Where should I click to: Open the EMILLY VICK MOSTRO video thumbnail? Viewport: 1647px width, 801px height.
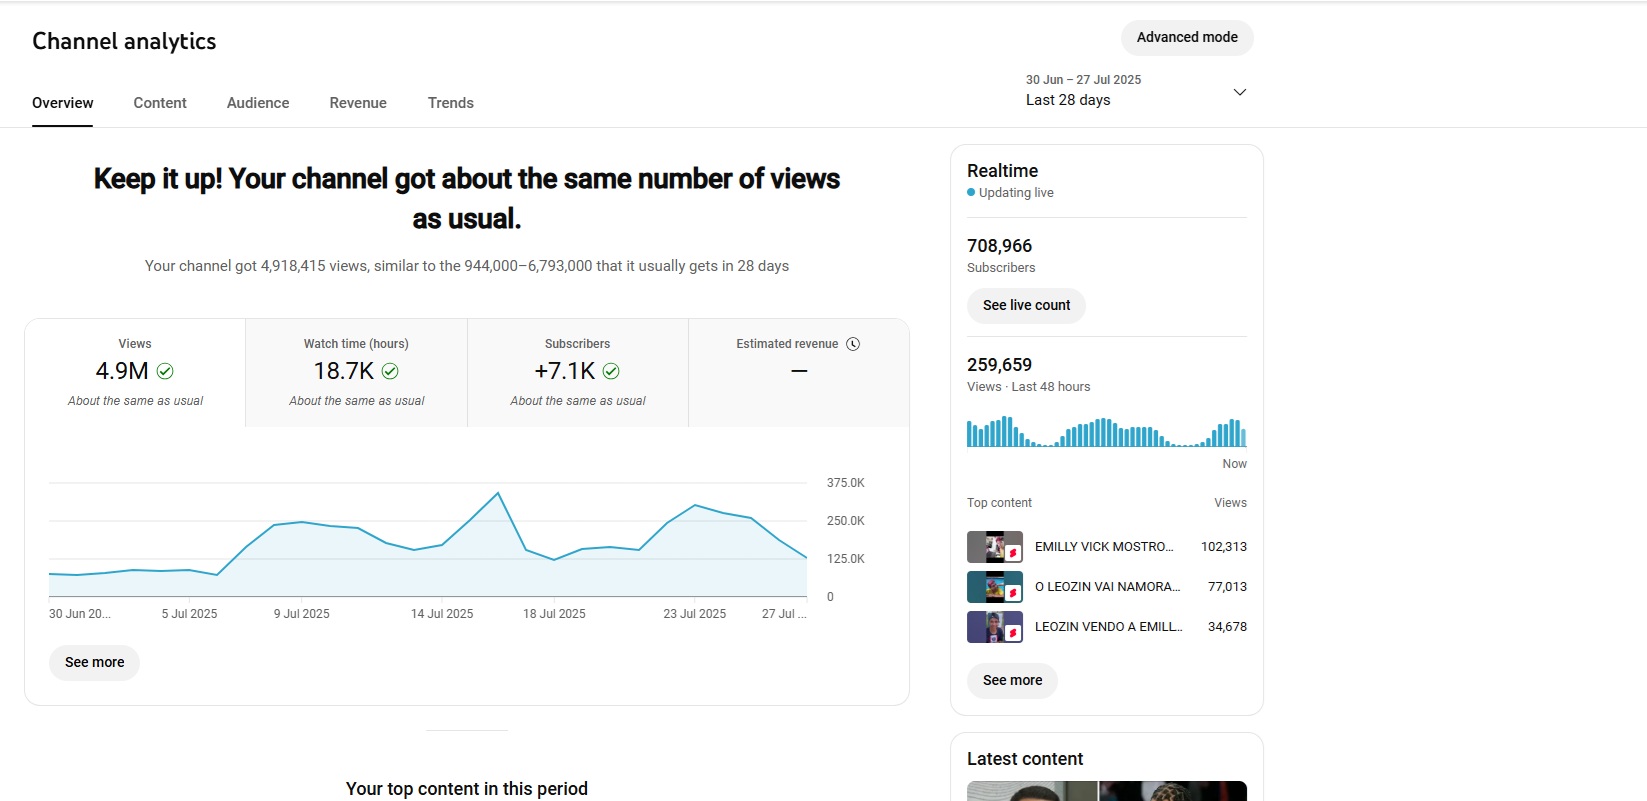pos(994,547)
